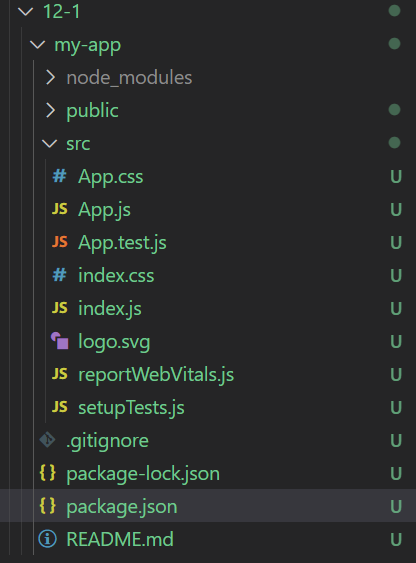Collapse the src folder chevron
The width and height of the screenshot is (416, 563).
(49, 144)
